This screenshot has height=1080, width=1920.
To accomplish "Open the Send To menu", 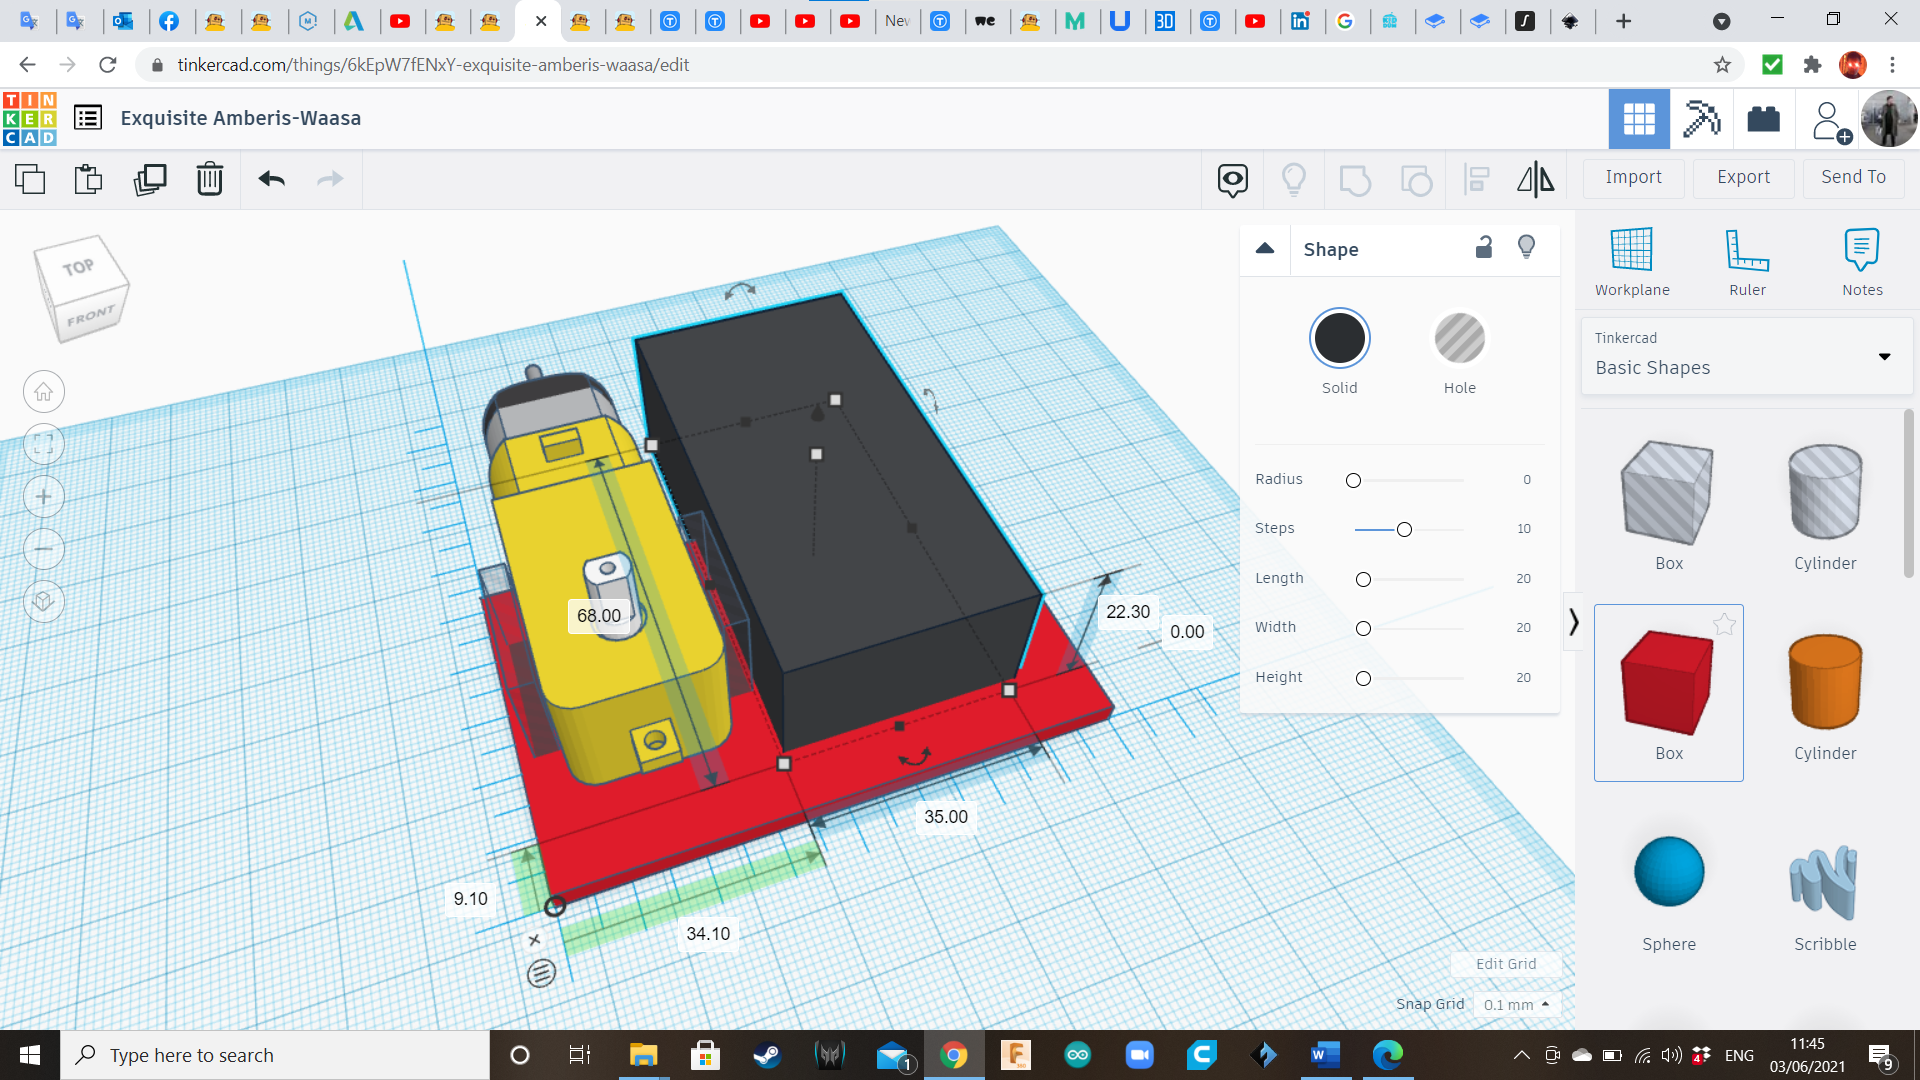I will click(x=1852, y=177).
